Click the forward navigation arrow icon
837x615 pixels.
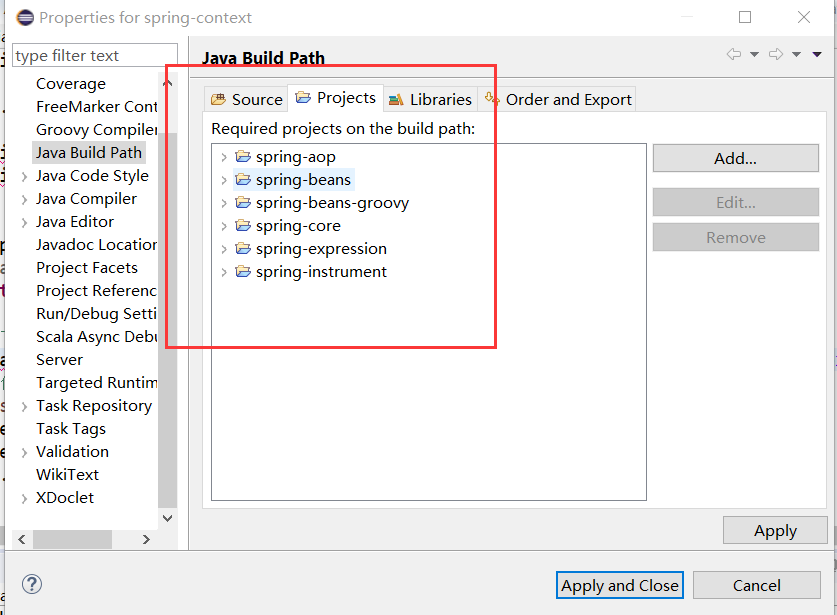(776, 54)
